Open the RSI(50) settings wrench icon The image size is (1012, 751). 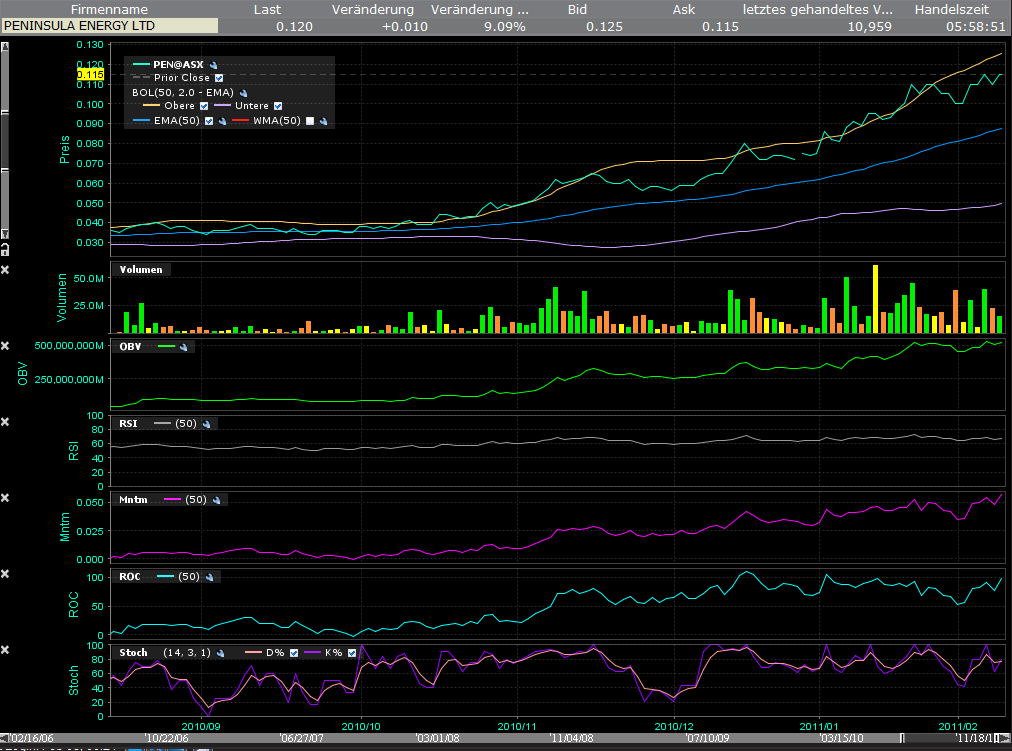point(208,423)
